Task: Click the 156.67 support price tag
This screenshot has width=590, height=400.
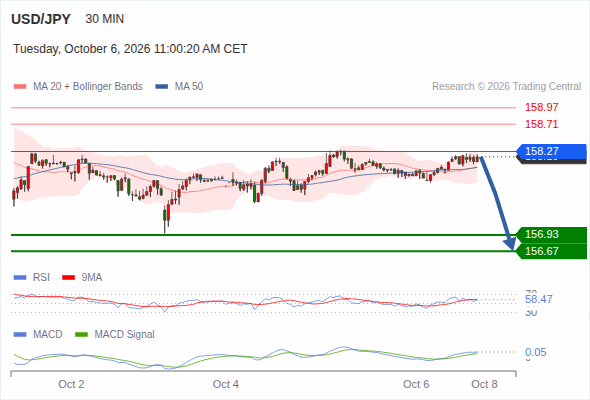Action: [x=552, y=251]
